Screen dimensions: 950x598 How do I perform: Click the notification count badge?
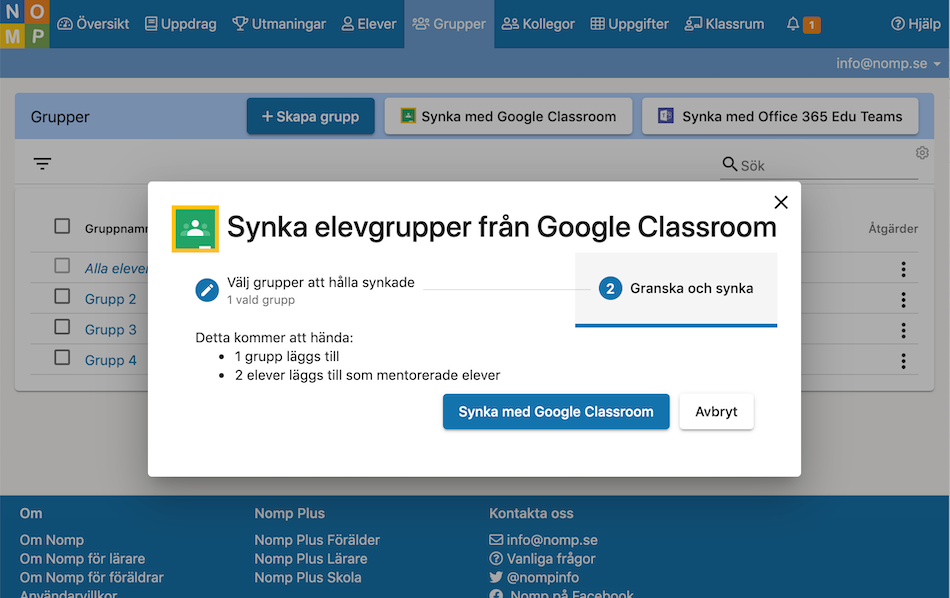click(x=812, y=25)
